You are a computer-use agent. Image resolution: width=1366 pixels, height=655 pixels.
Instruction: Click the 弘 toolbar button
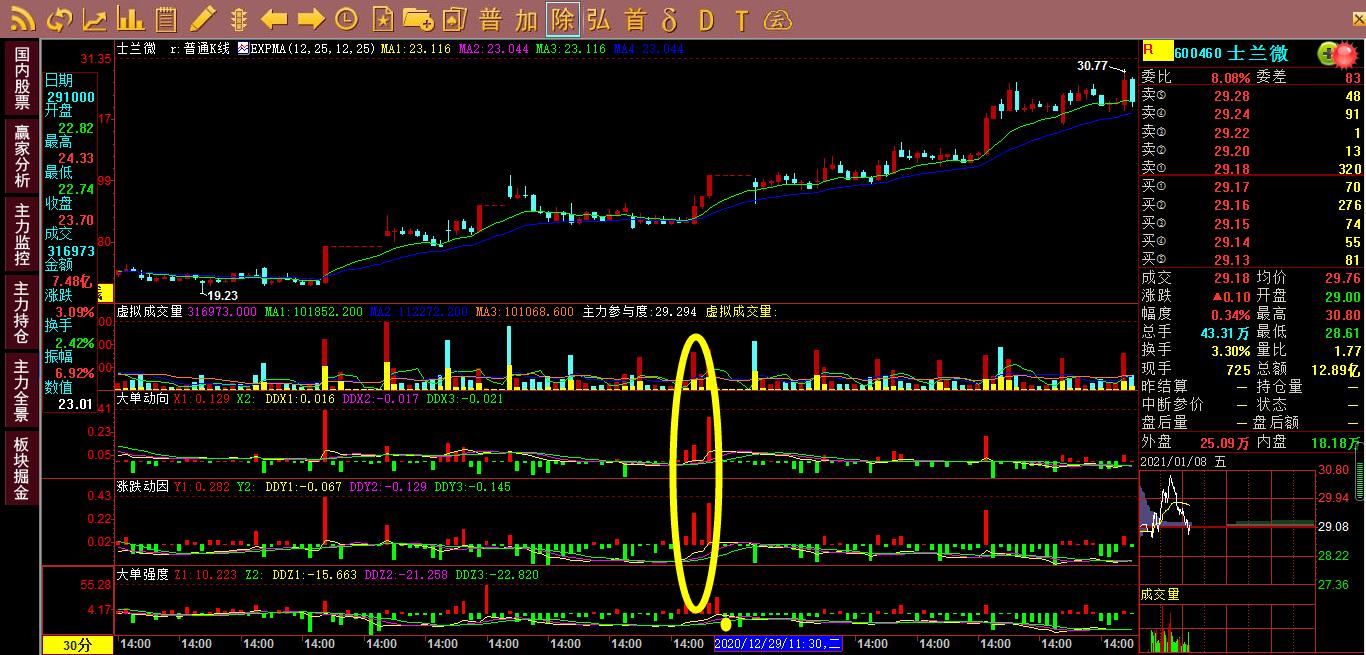(598, 18)
